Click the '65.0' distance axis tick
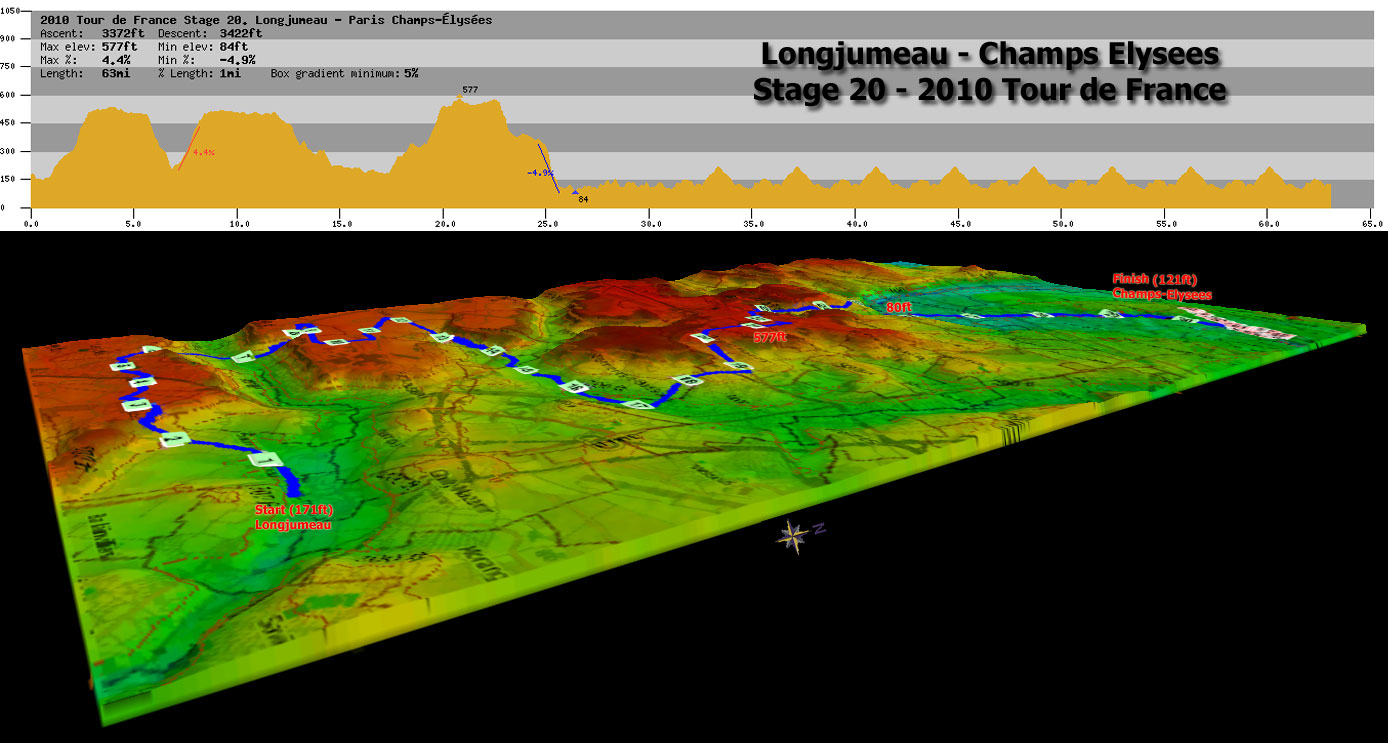This screenshot has height=743, width=1388. 1370,224
